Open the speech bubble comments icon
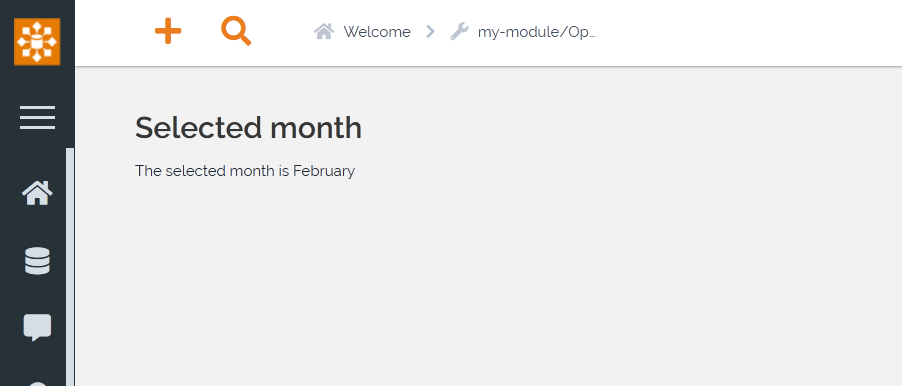This screenshot has height=386, width=902. pyautogui.click(x=37, y=328)
